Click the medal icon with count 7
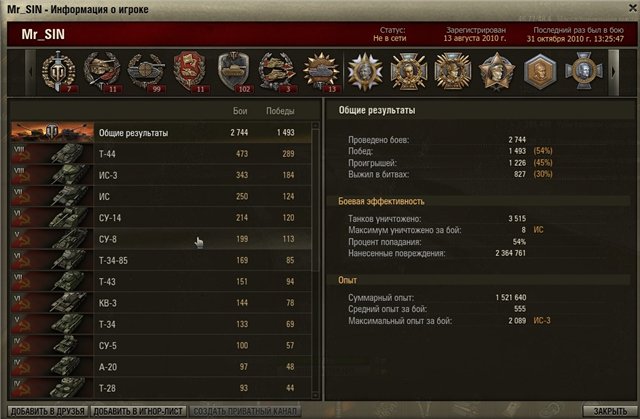Viewport: 640px width, 419px height. click(x=59, y=72)
